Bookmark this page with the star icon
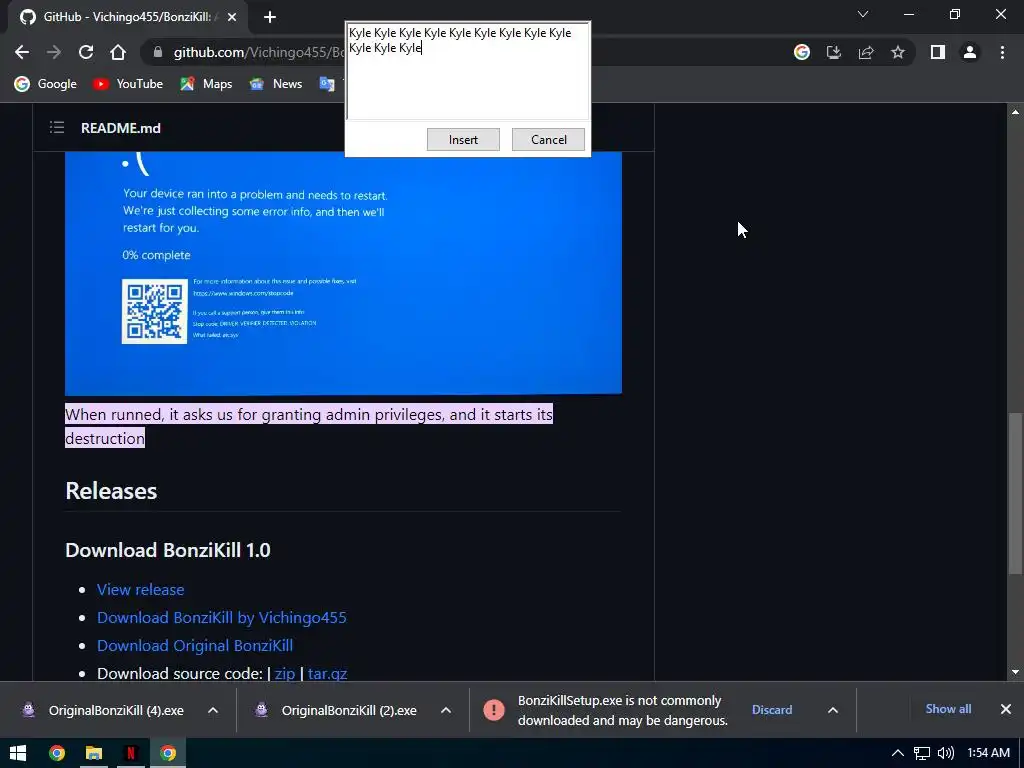The width and height of the screenshot is (1024, 768). click(898, 52)
